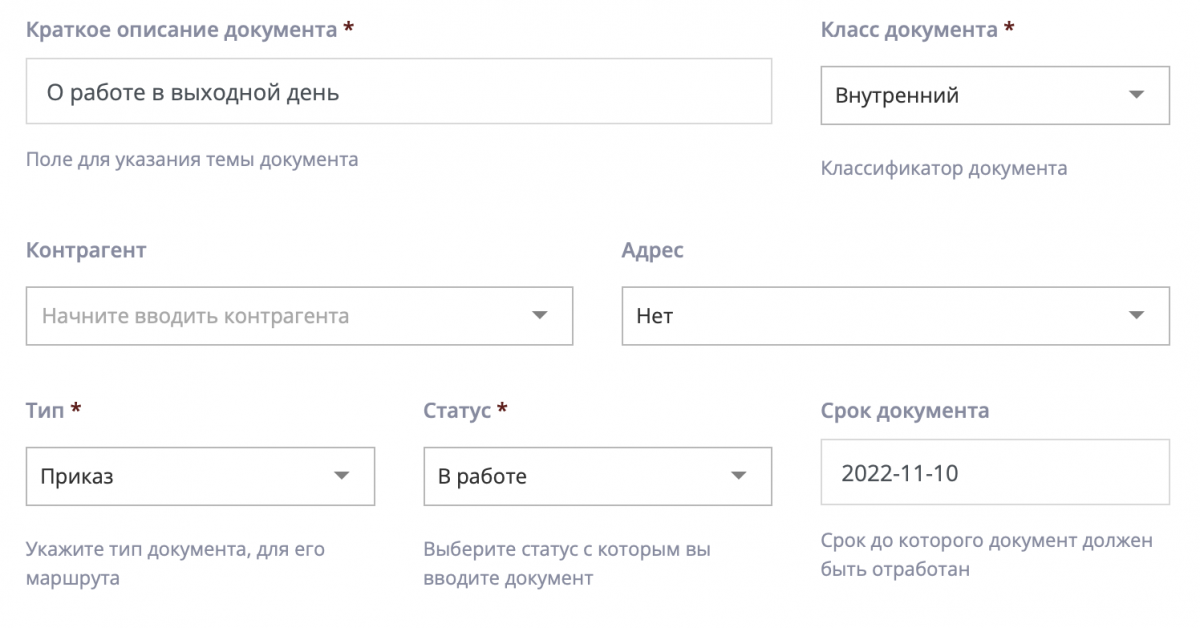Click the 'Класс документа' label
Image resolution: width=1200 pixels, height=628 pixels.
pos(908,30)
